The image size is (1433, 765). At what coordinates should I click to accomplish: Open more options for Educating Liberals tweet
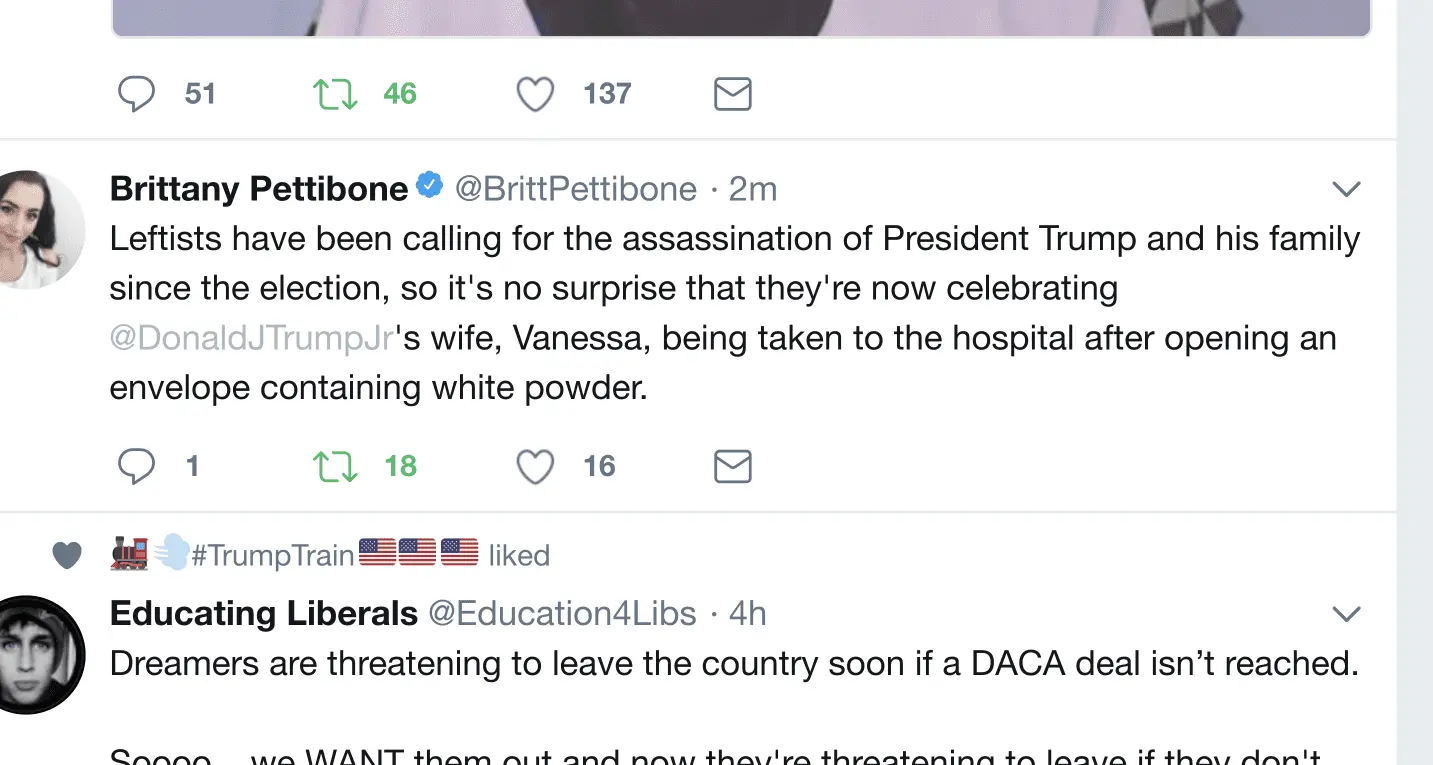coord(1346,614)
